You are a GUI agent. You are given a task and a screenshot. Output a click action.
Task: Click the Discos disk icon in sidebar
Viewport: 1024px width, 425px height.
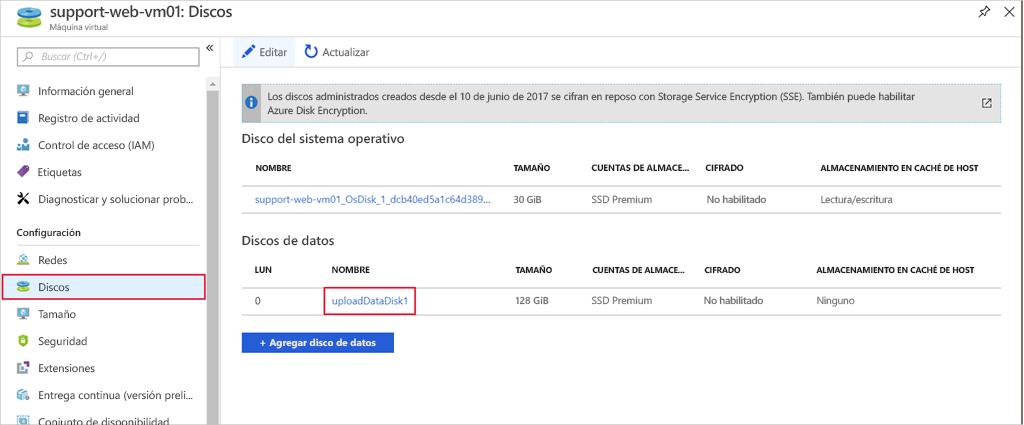[23, 287]
